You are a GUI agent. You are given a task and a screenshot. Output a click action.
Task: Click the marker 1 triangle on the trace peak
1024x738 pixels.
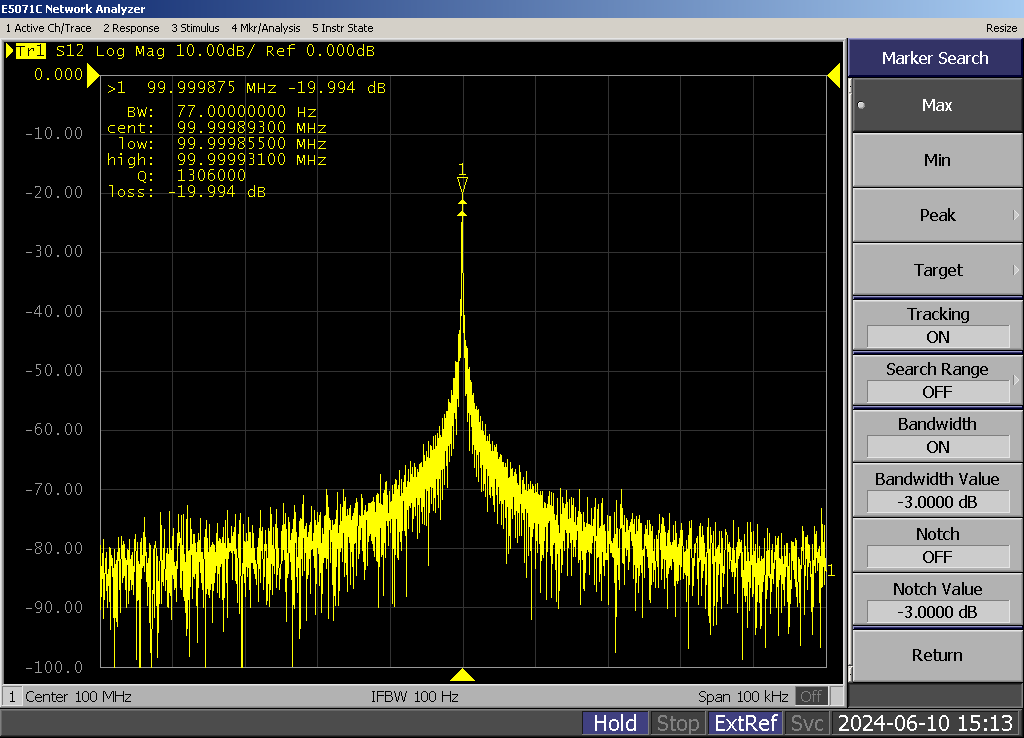tap(462, 185)
